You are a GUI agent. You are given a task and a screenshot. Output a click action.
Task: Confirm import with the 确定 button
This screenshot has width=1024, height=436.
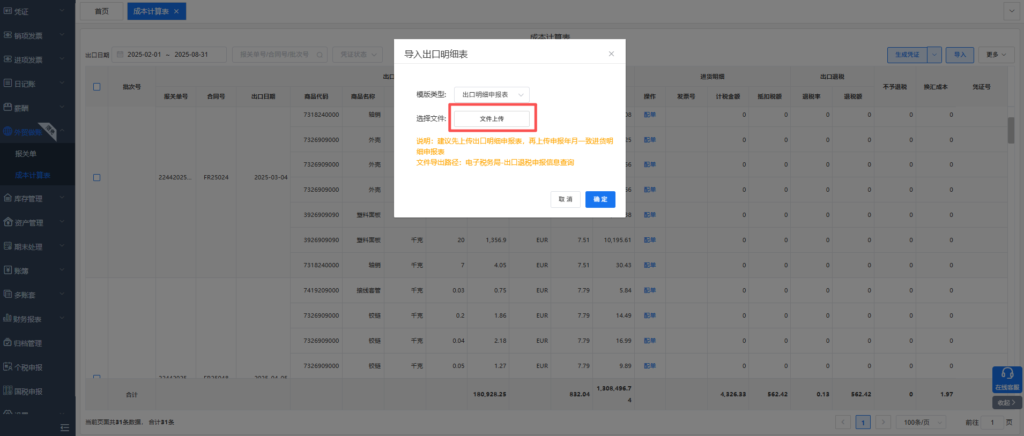[x=600, y=199]
